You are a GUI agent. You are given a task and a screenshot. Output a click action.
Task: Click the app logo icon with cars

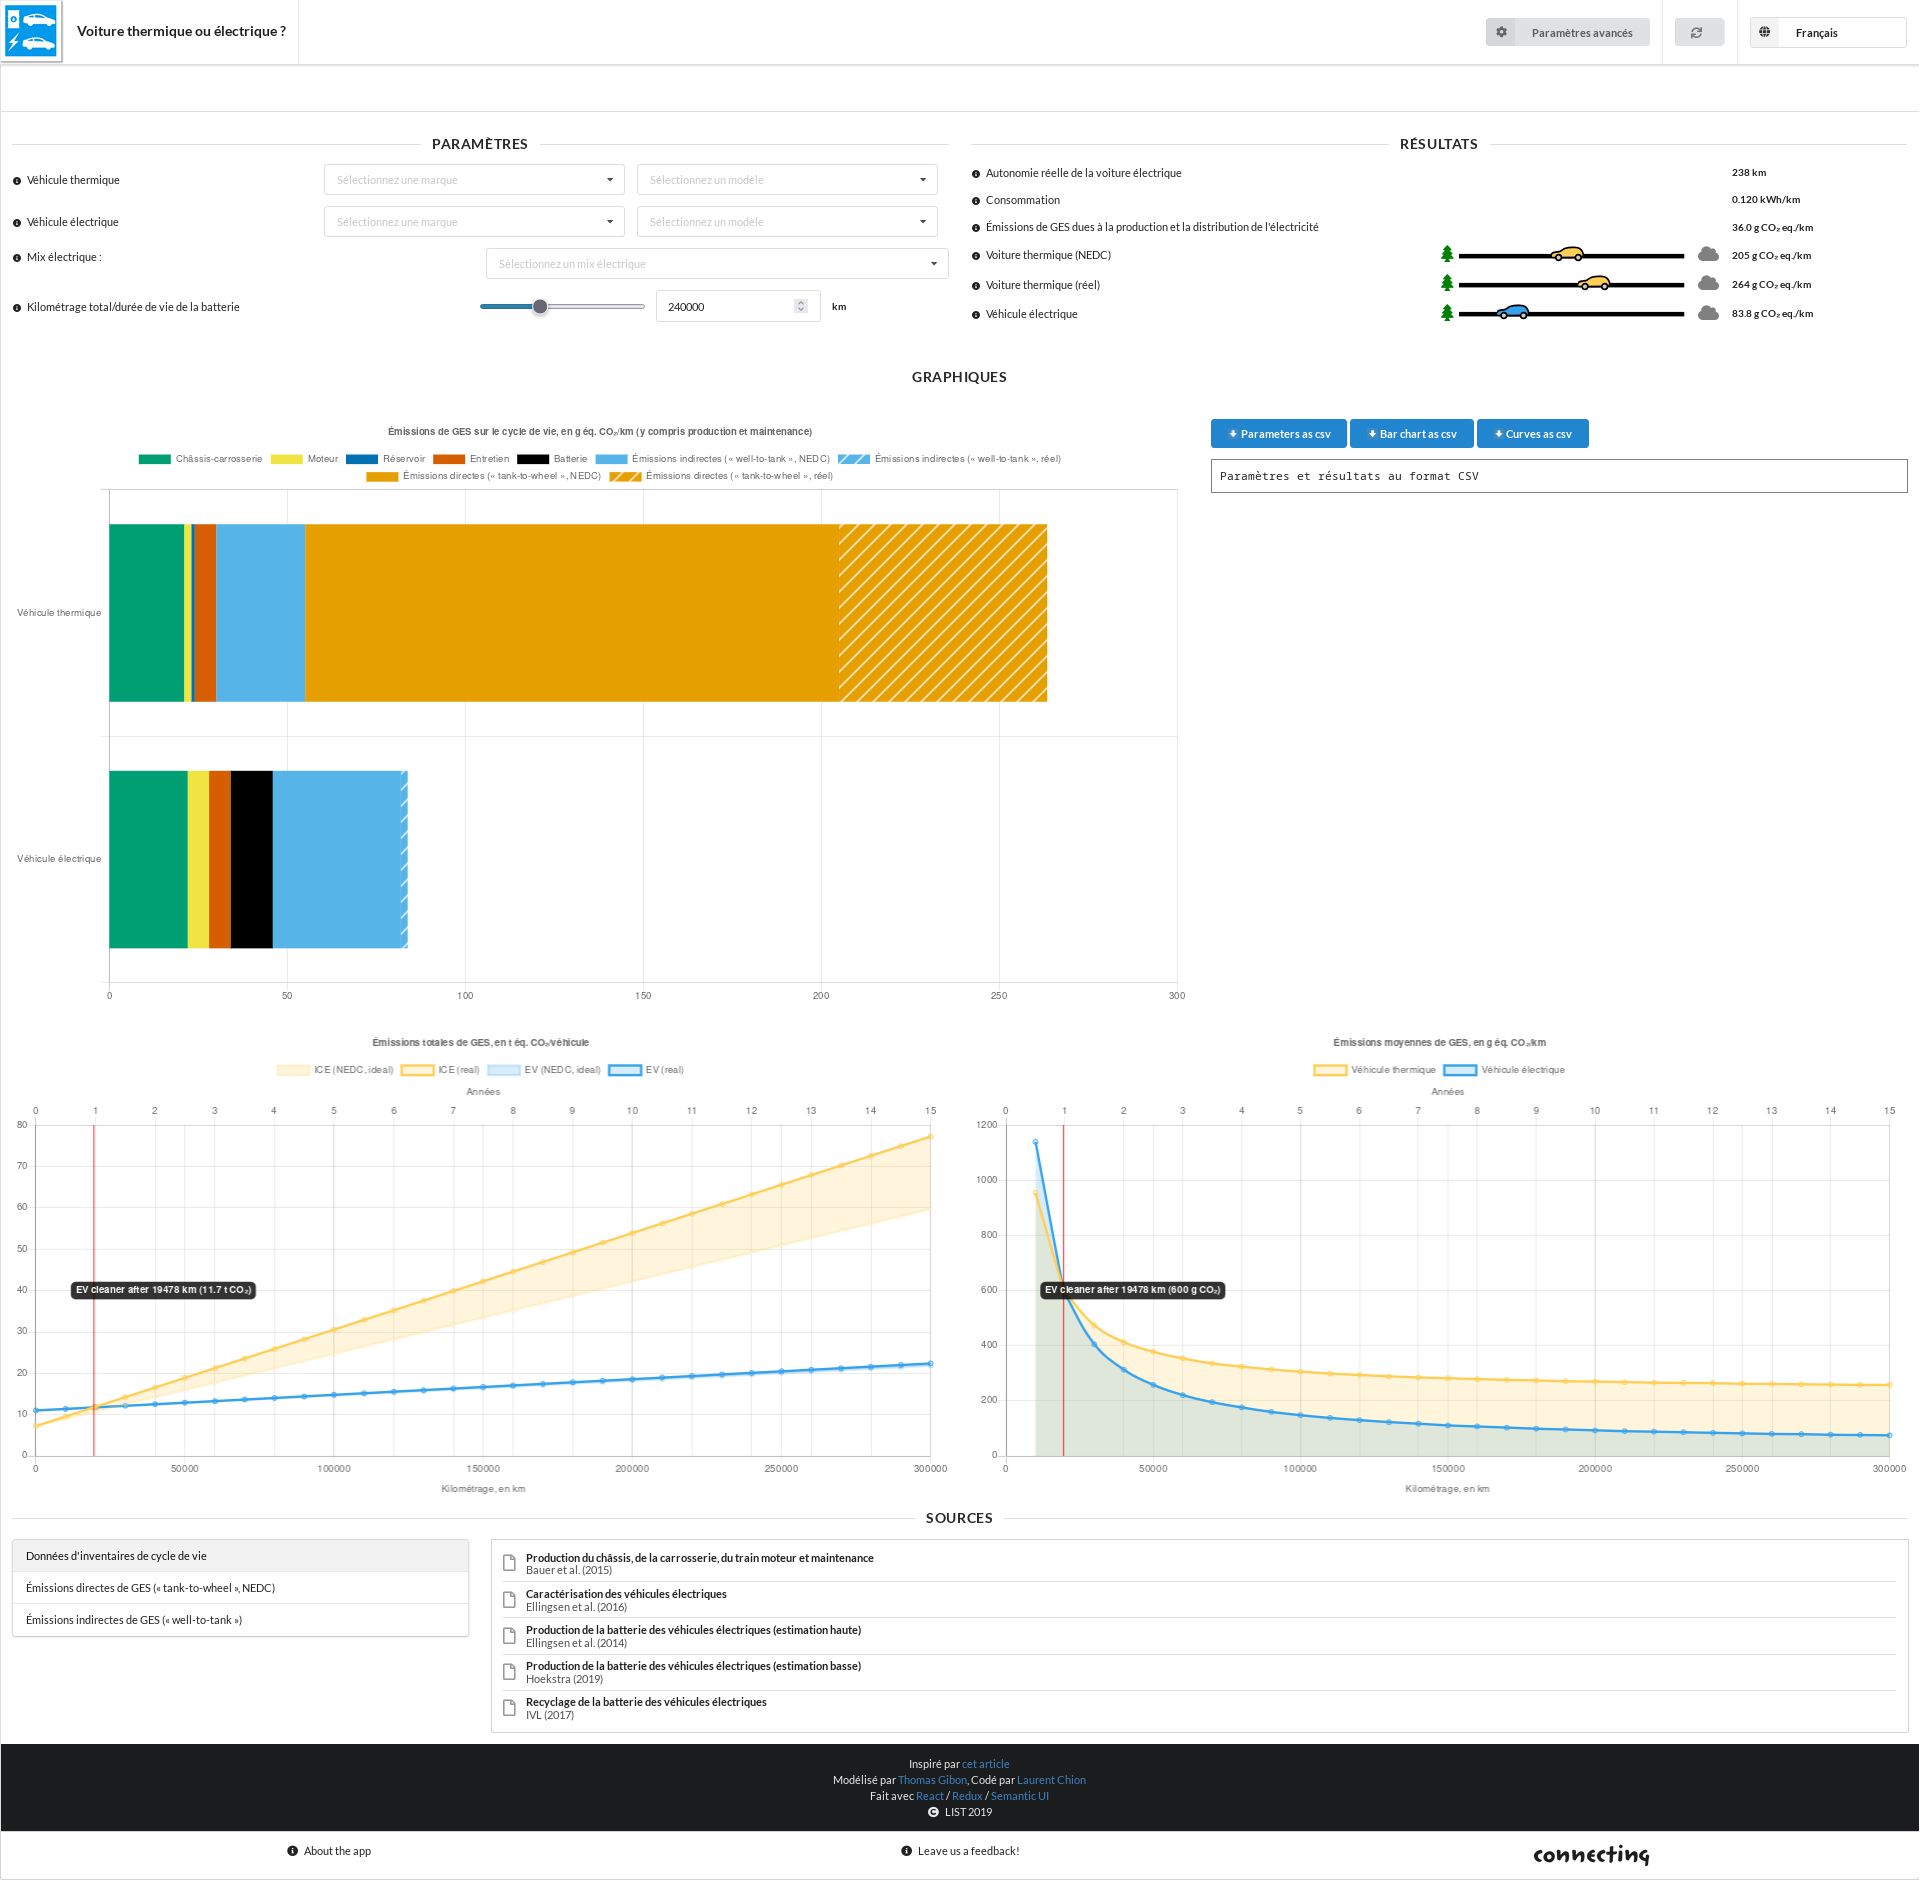[31, 31]
